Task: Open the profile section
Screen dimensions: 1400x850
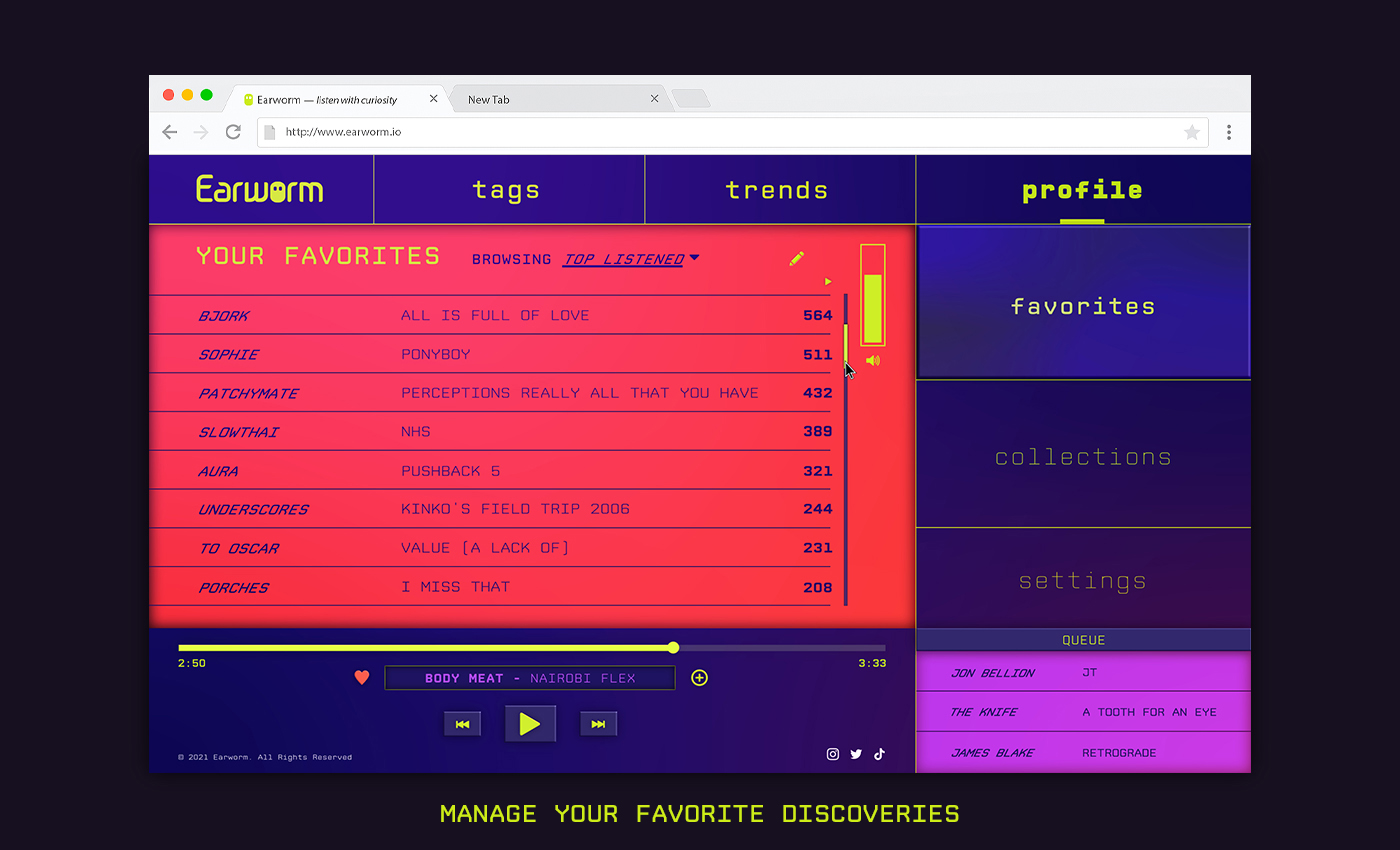Action: point(1083,190)
